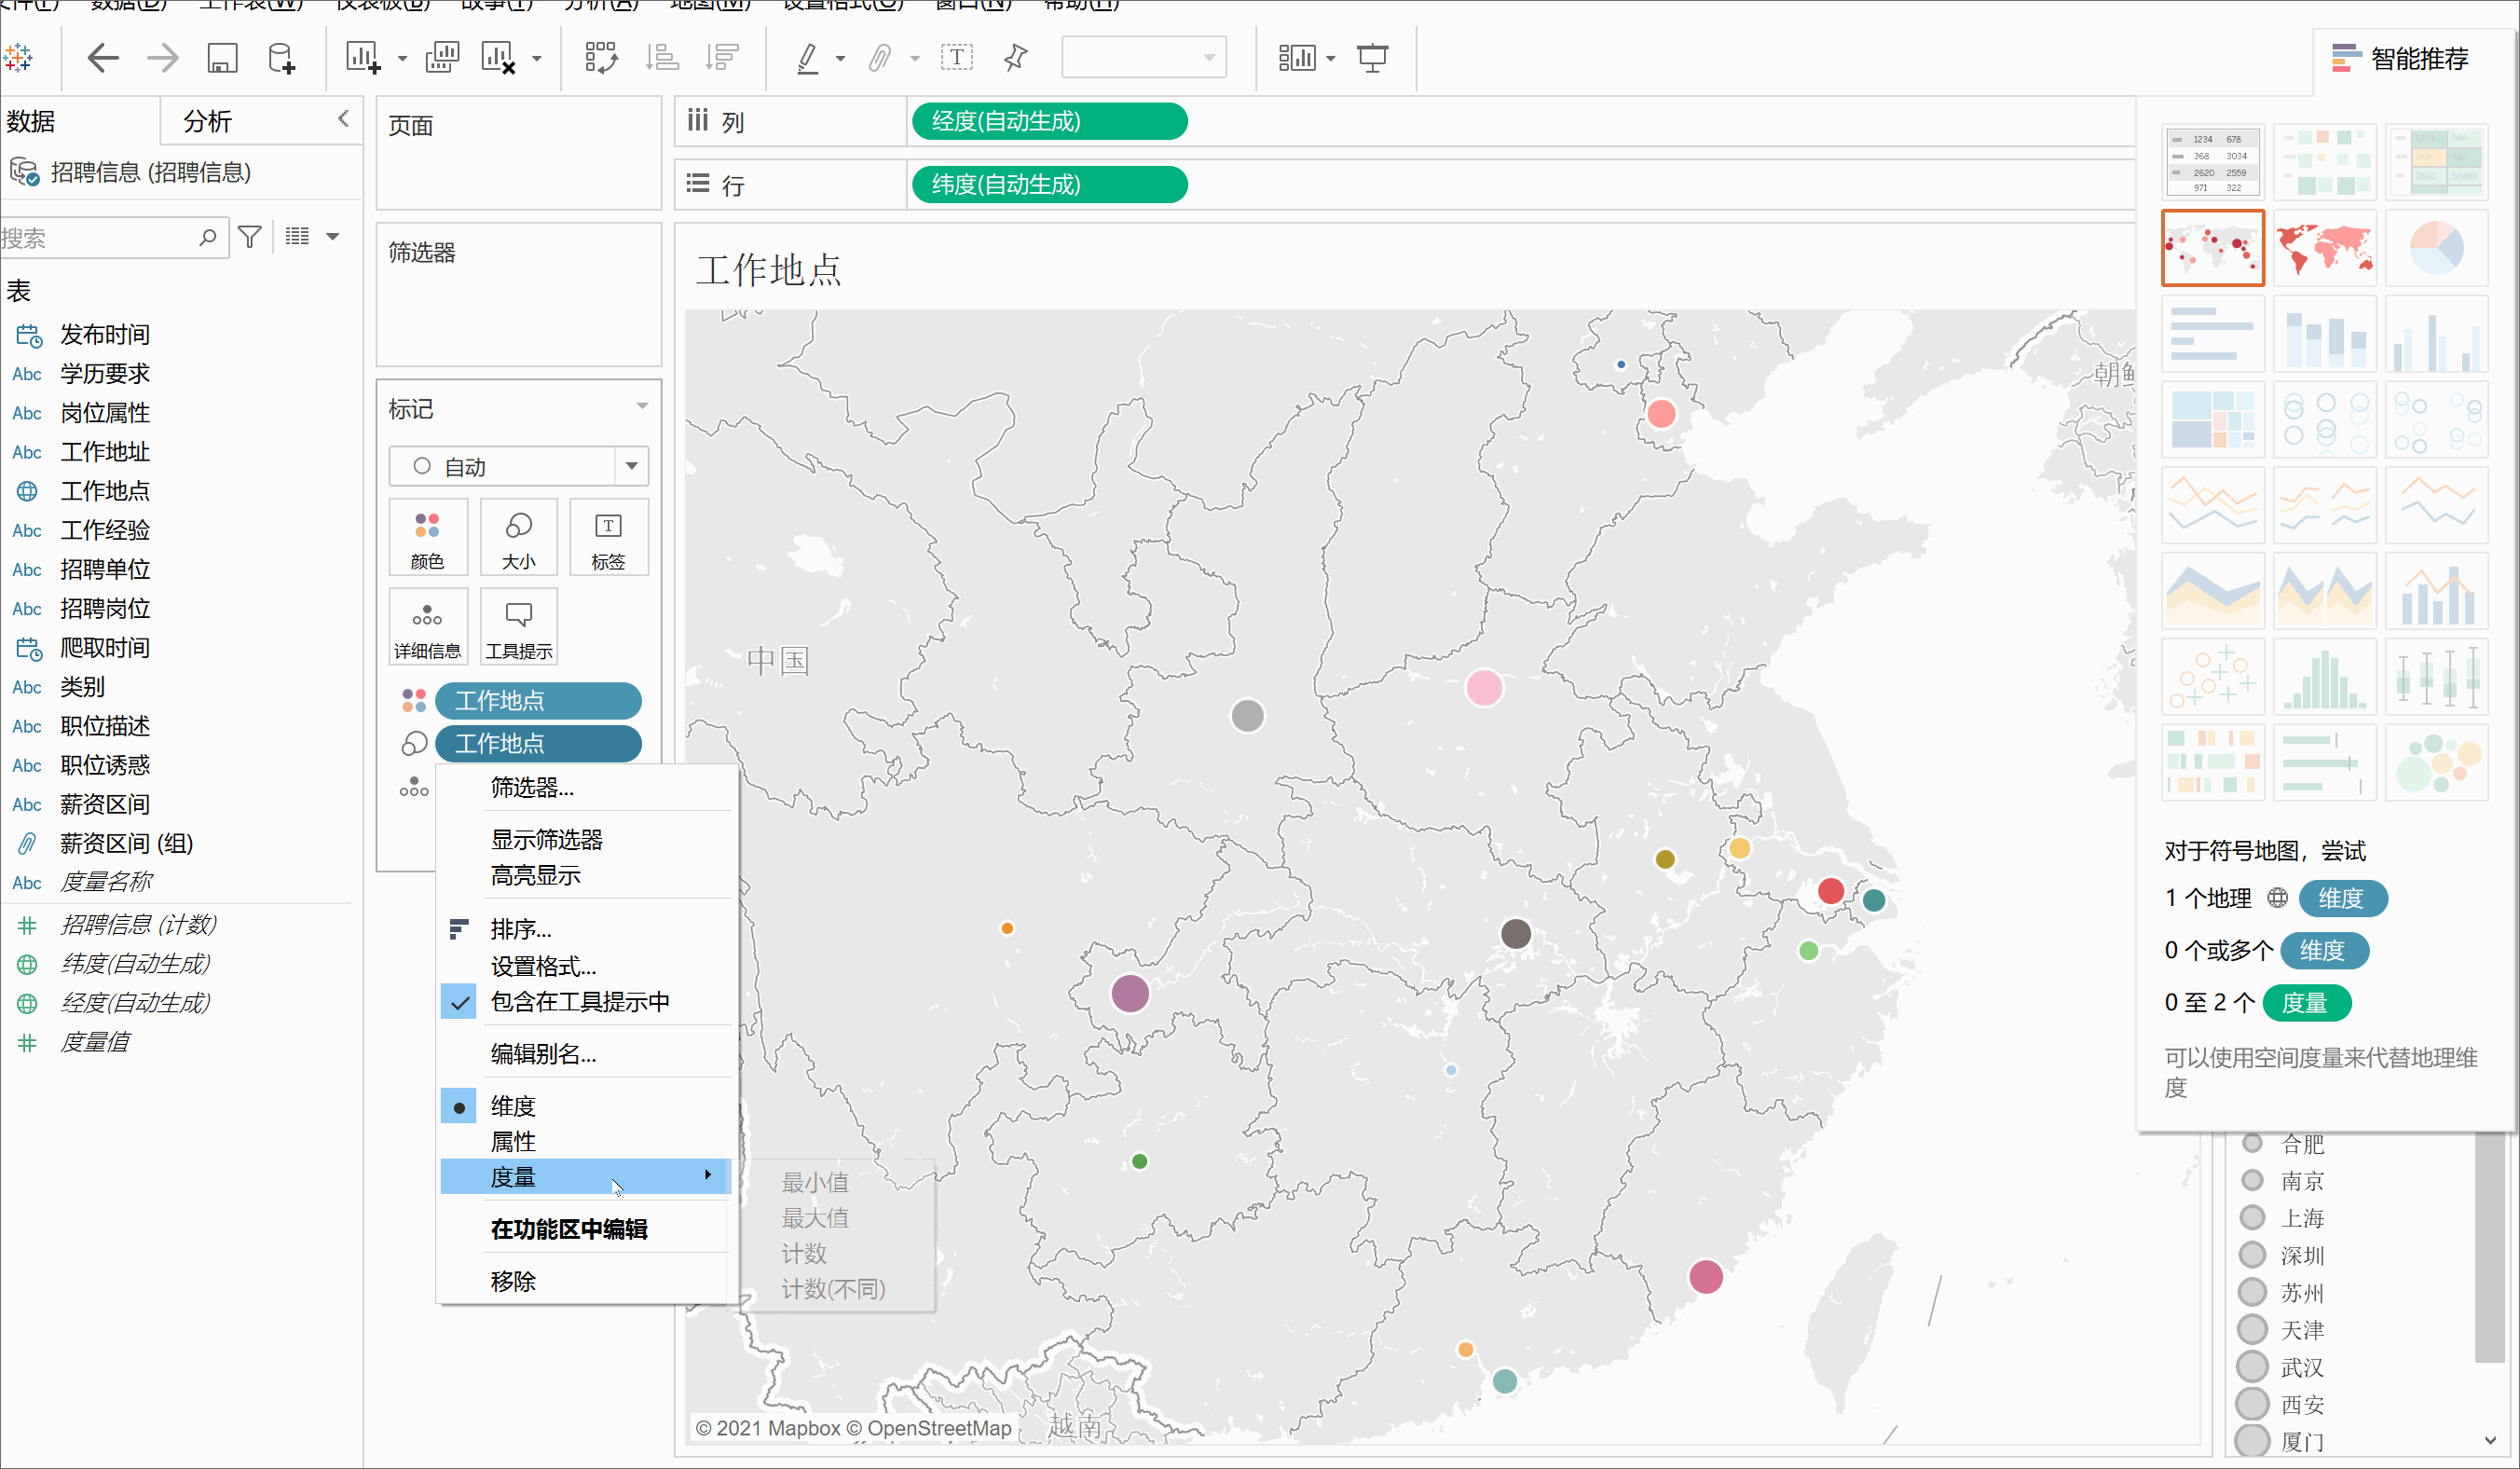Toggle 包含在工具提示中 checked menu option
The image size is (2520, 1469).
[580, 1002]
